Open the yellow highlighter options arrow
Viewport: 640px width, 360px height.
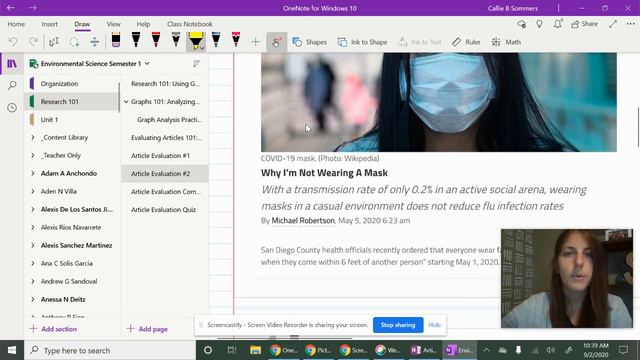tap(202, 48)
